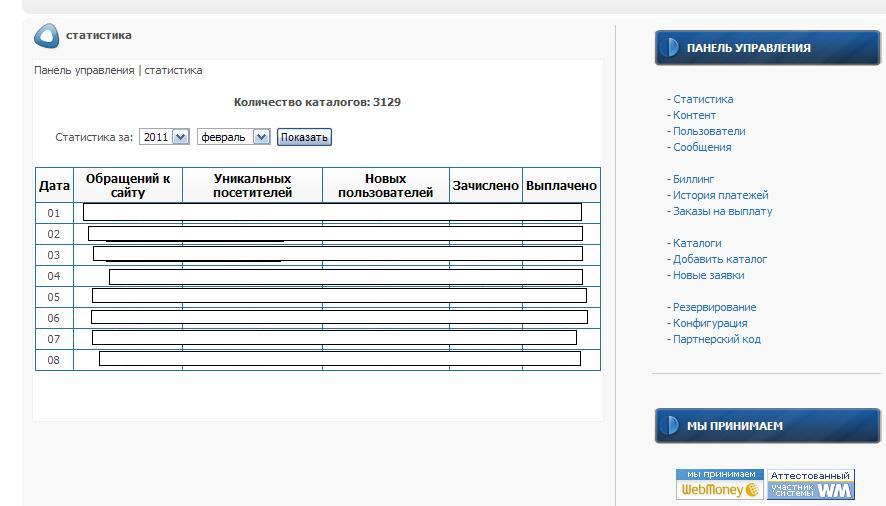Select date cell 05

(x=54, y=297)
